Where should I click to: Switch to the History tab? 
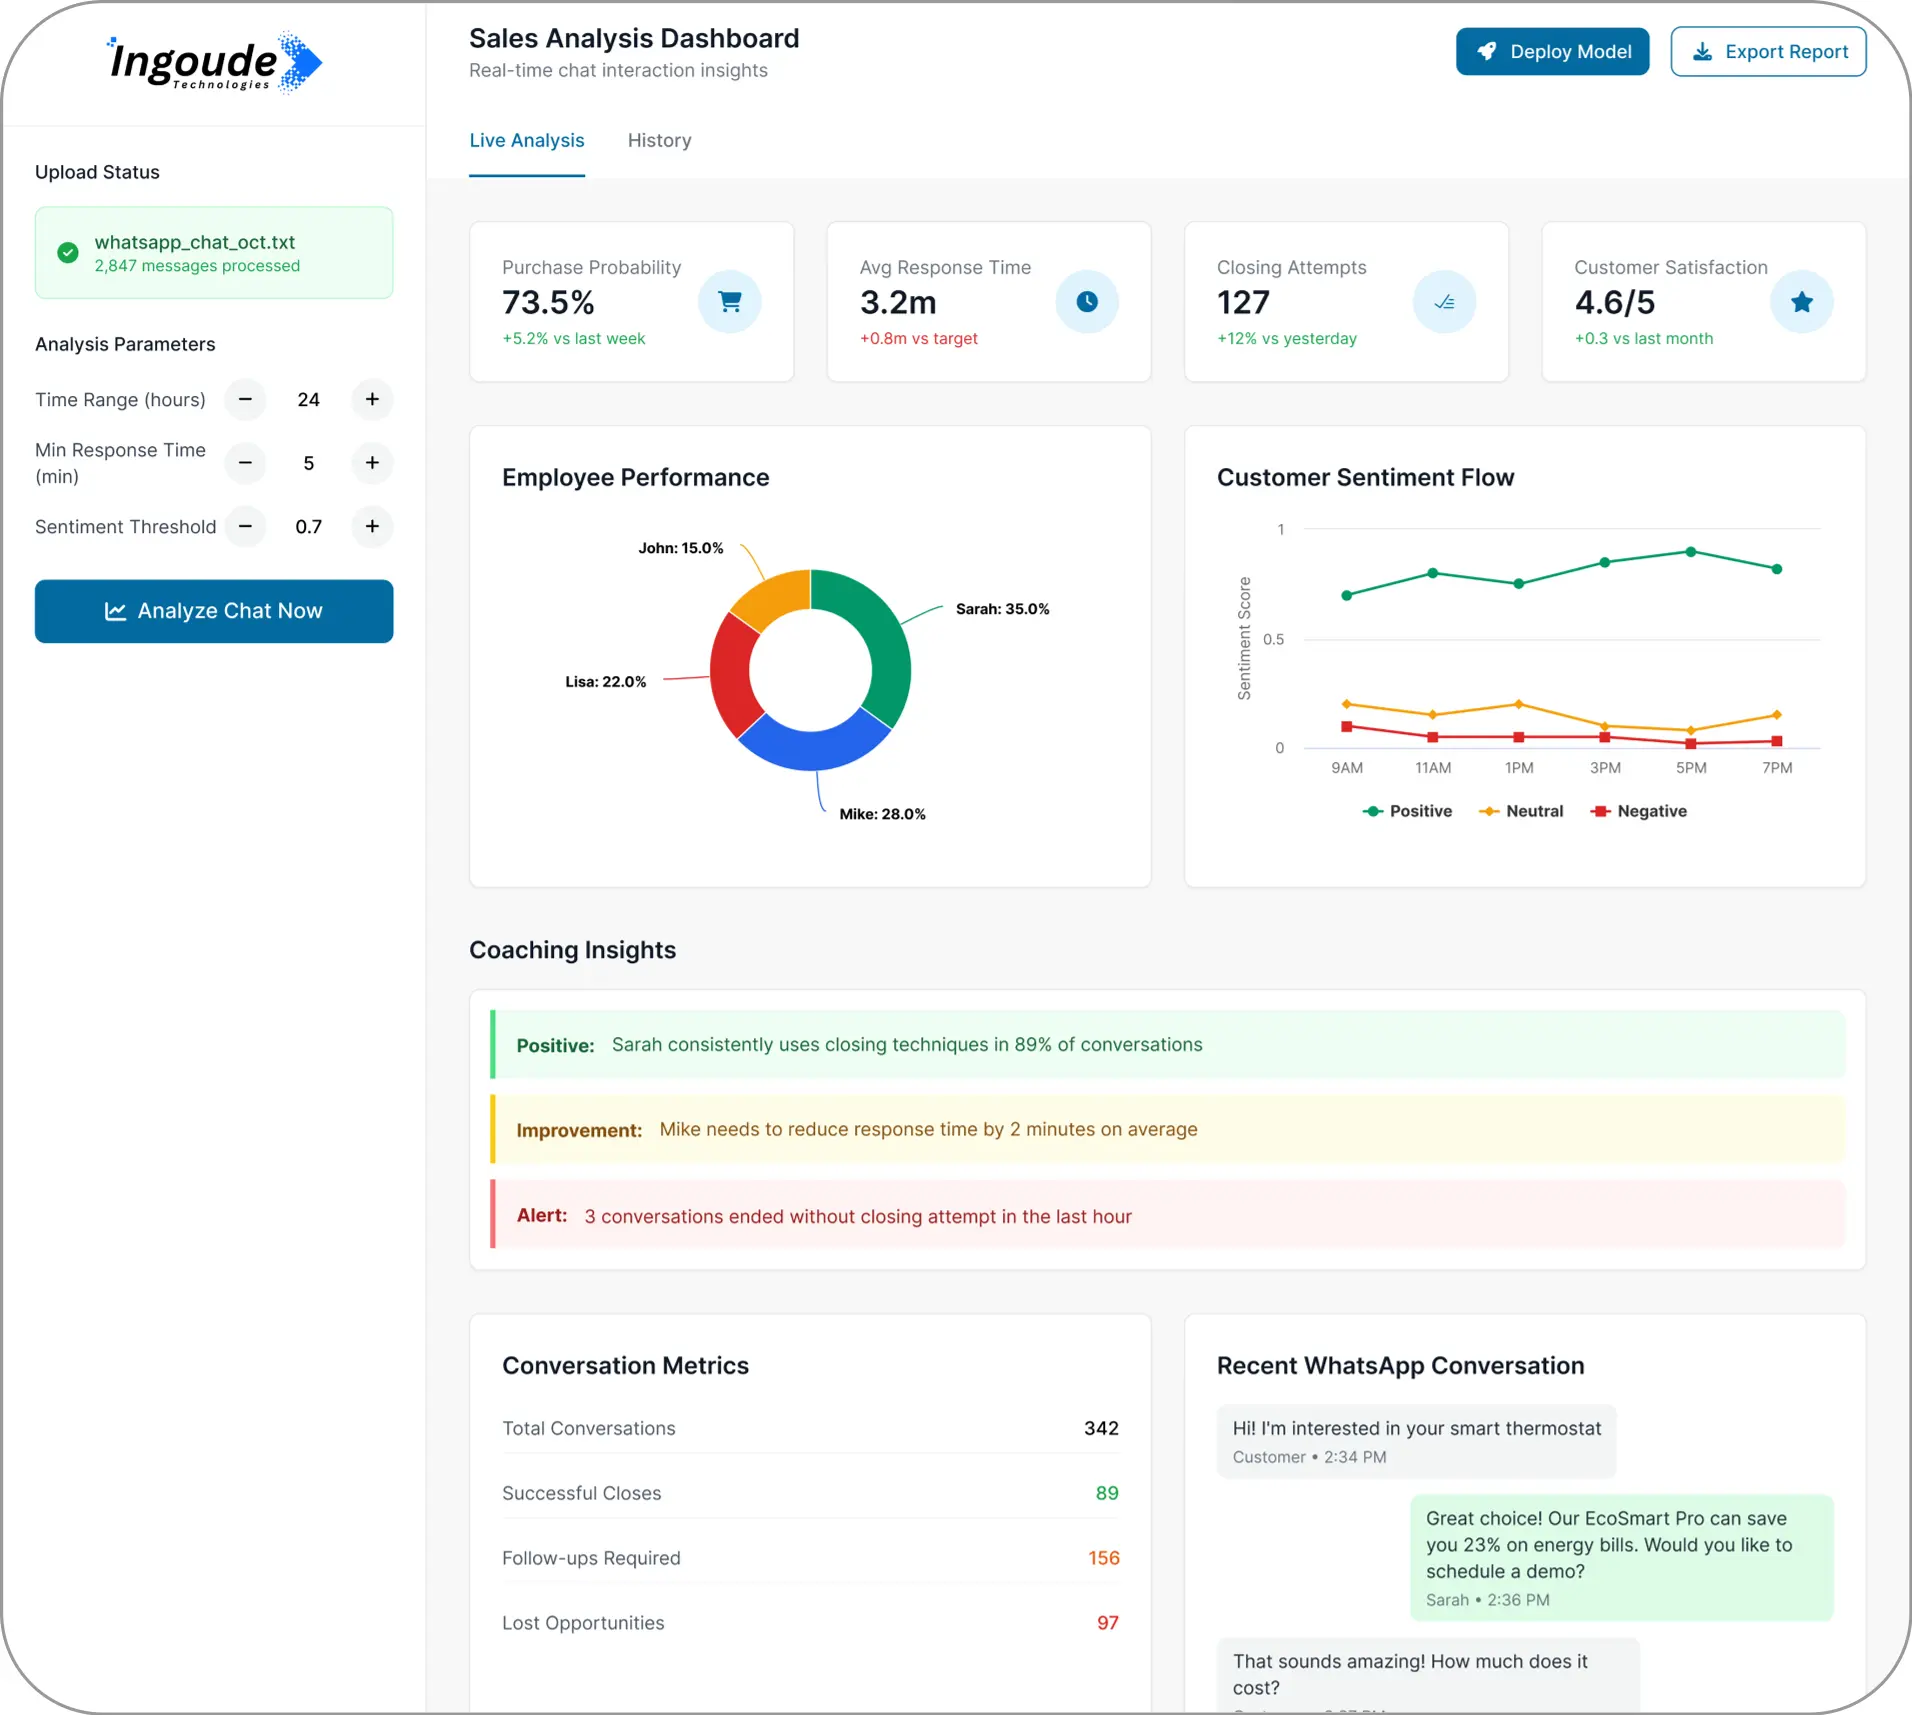[659, 141]
